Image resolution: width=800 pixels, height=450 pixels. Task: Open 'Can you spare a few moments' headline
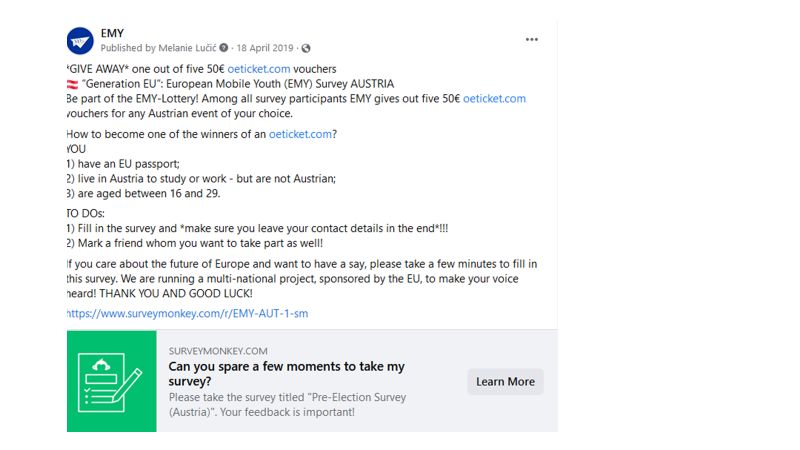click(286, 373)
